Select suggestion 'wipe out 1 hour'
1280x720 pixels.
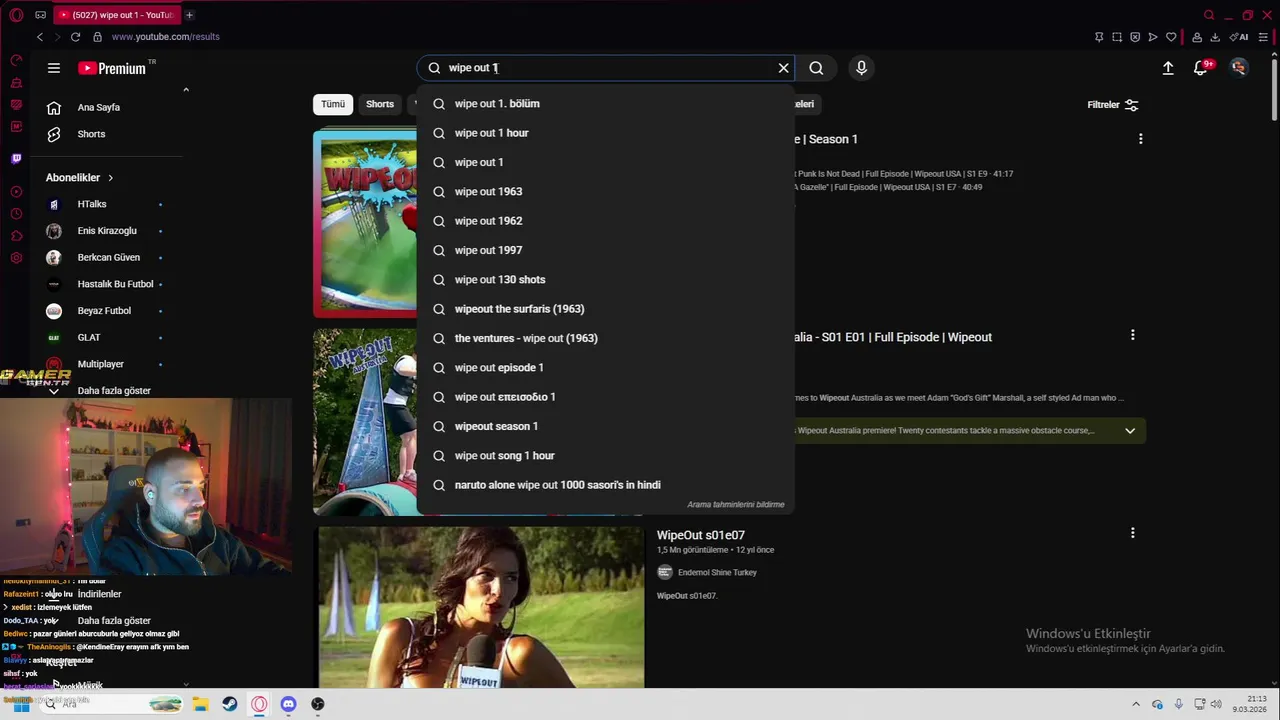606,133
